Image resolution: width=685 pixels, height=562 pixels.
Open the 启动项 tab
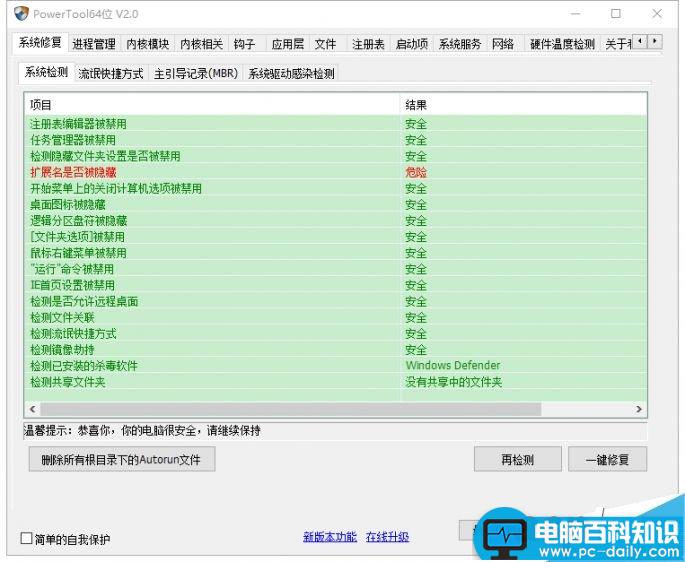pyautogui.click(x=412, y=44)
